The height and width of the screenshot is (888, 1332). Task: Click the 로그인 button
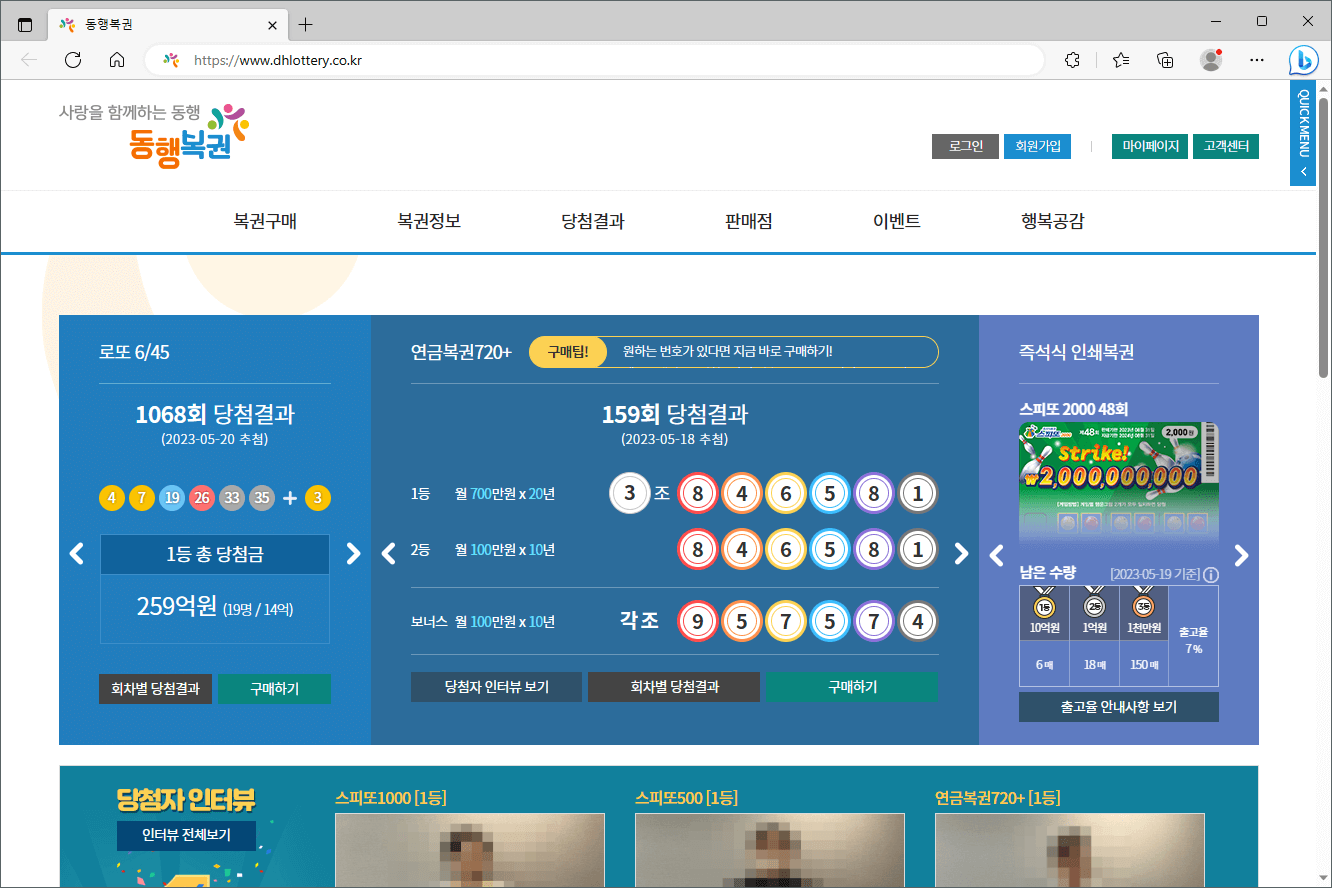coord(966,146)
